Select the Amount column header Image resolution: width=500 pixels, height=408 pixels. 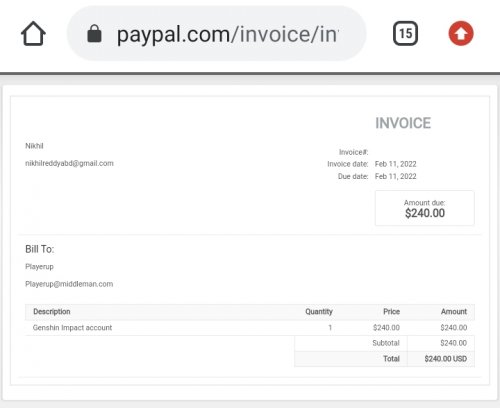[454, 312]
